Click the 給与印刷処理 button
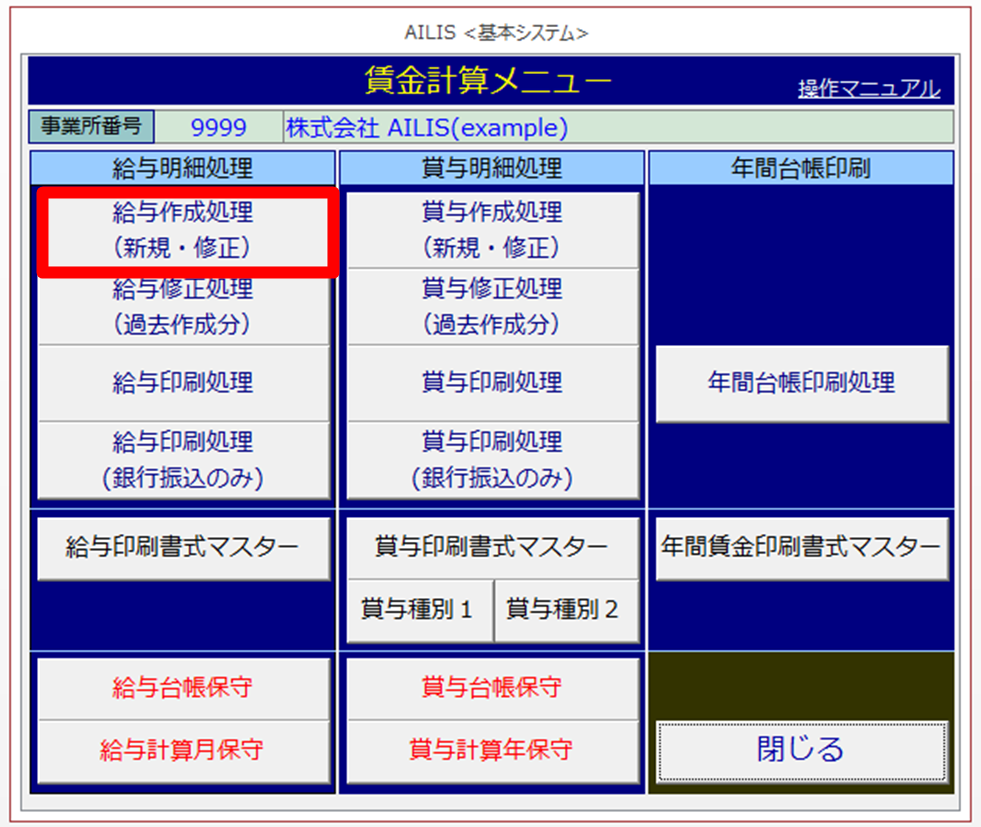Viewport: 981px width, 827px height. pyautogui.click(x=183, y=383)
